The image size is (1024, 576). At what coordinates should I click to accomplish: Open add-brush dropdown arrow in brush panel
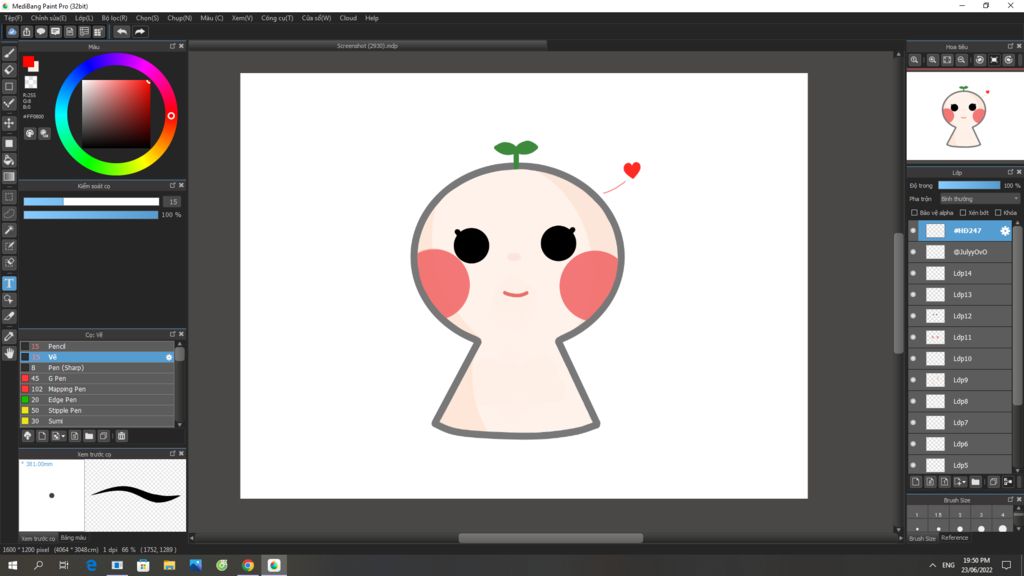pos(63,436)
